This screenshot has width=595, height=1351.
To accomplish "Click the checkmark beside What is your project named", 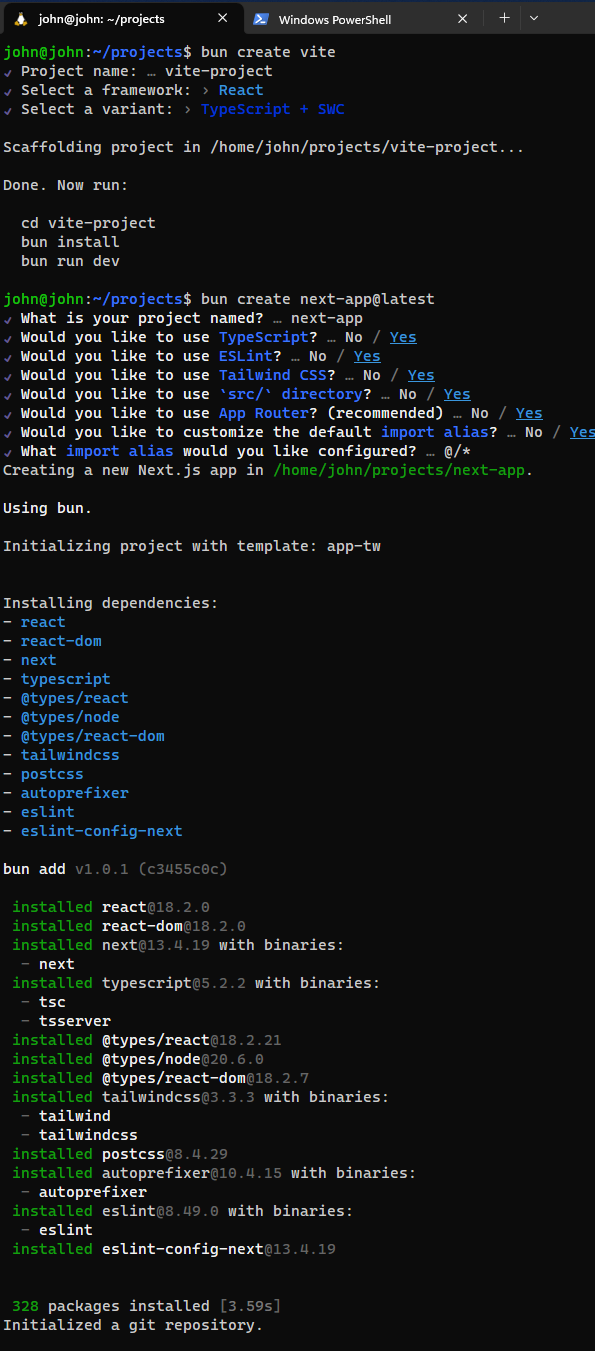I will [10, 318].
